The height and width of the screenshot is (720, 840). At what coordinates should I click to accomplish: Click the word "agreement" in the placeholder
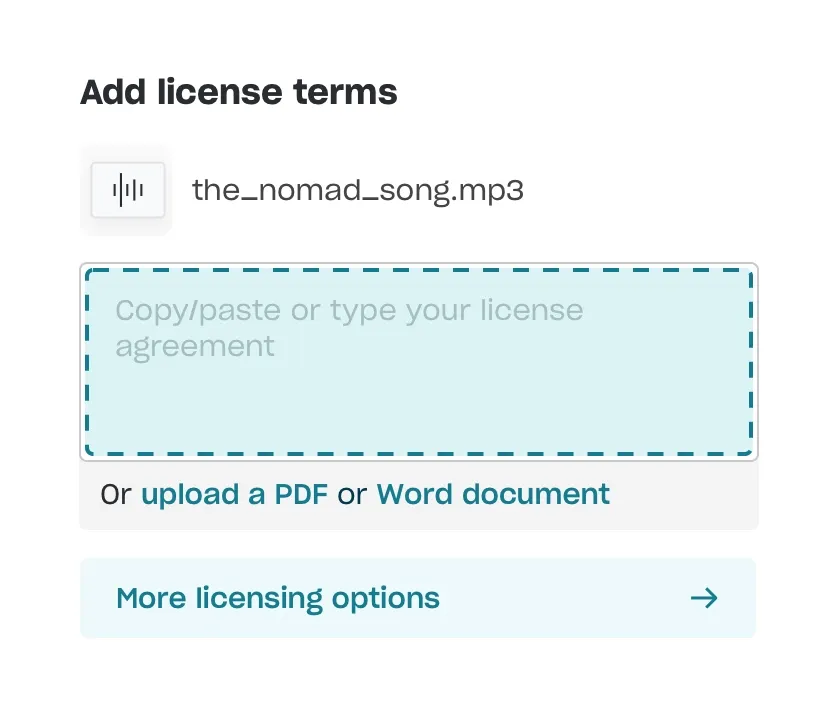coord(195,346)
